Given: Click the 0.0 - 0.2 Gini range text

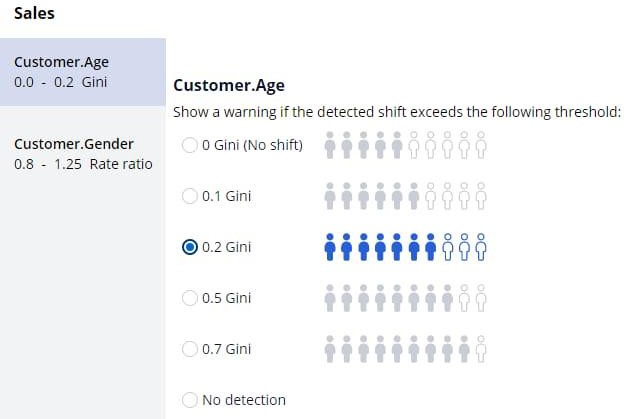Looking at the screenshot, I should [x=60, y=82].
